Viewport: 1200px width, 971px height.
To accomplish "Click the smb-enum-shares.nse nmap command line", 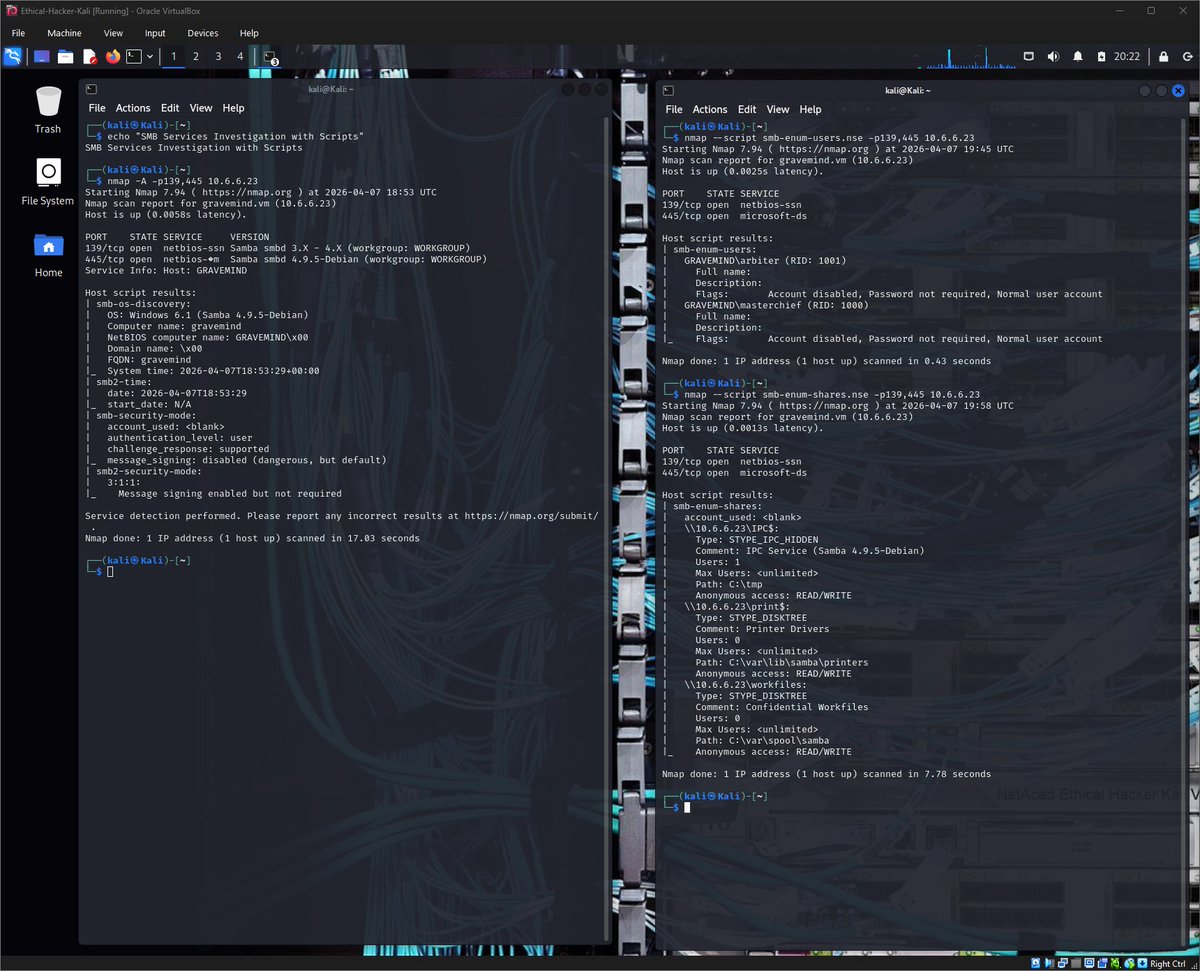I will (830, 394).
